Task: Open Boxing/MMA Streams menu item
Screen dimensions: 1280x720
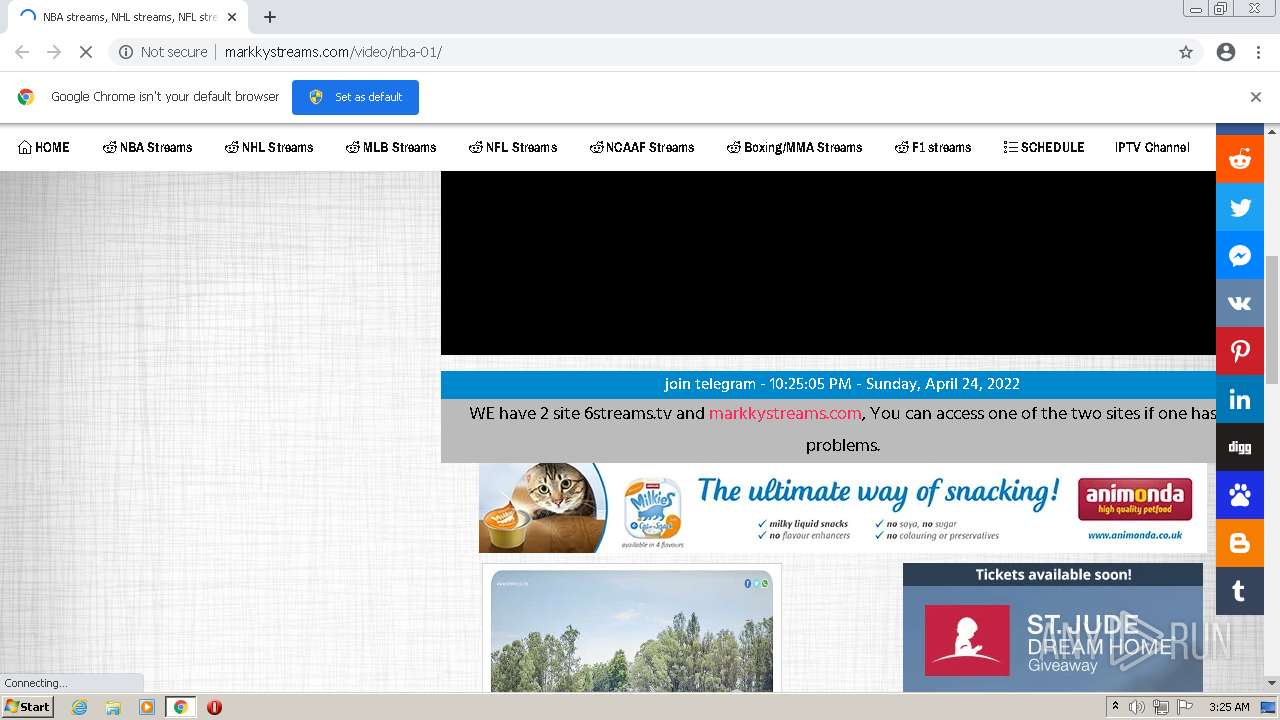Action: click(x=795, y=147)
